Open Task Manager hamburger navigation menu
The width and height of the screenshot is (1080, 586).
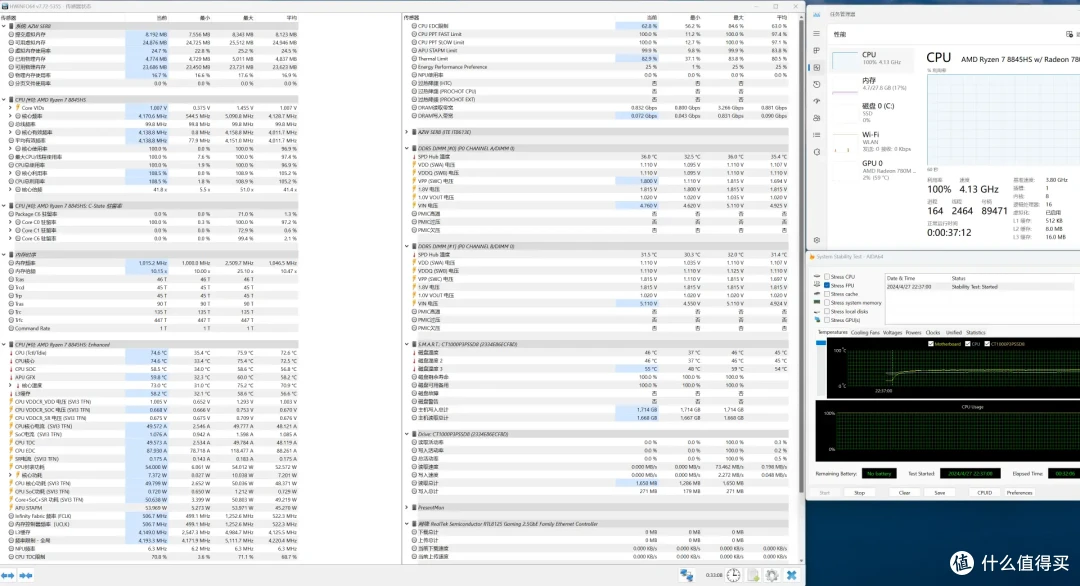point(816,34)
